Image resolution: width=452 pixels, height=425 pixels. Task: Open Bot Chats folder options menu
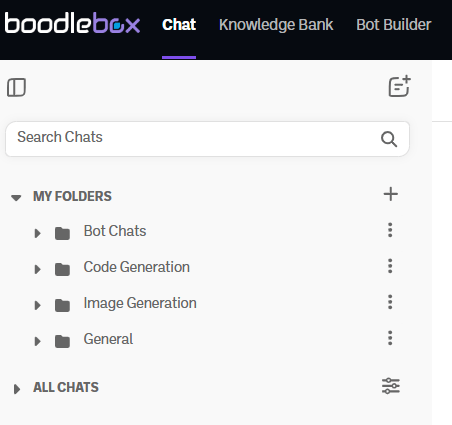click(x=390, y=230)
